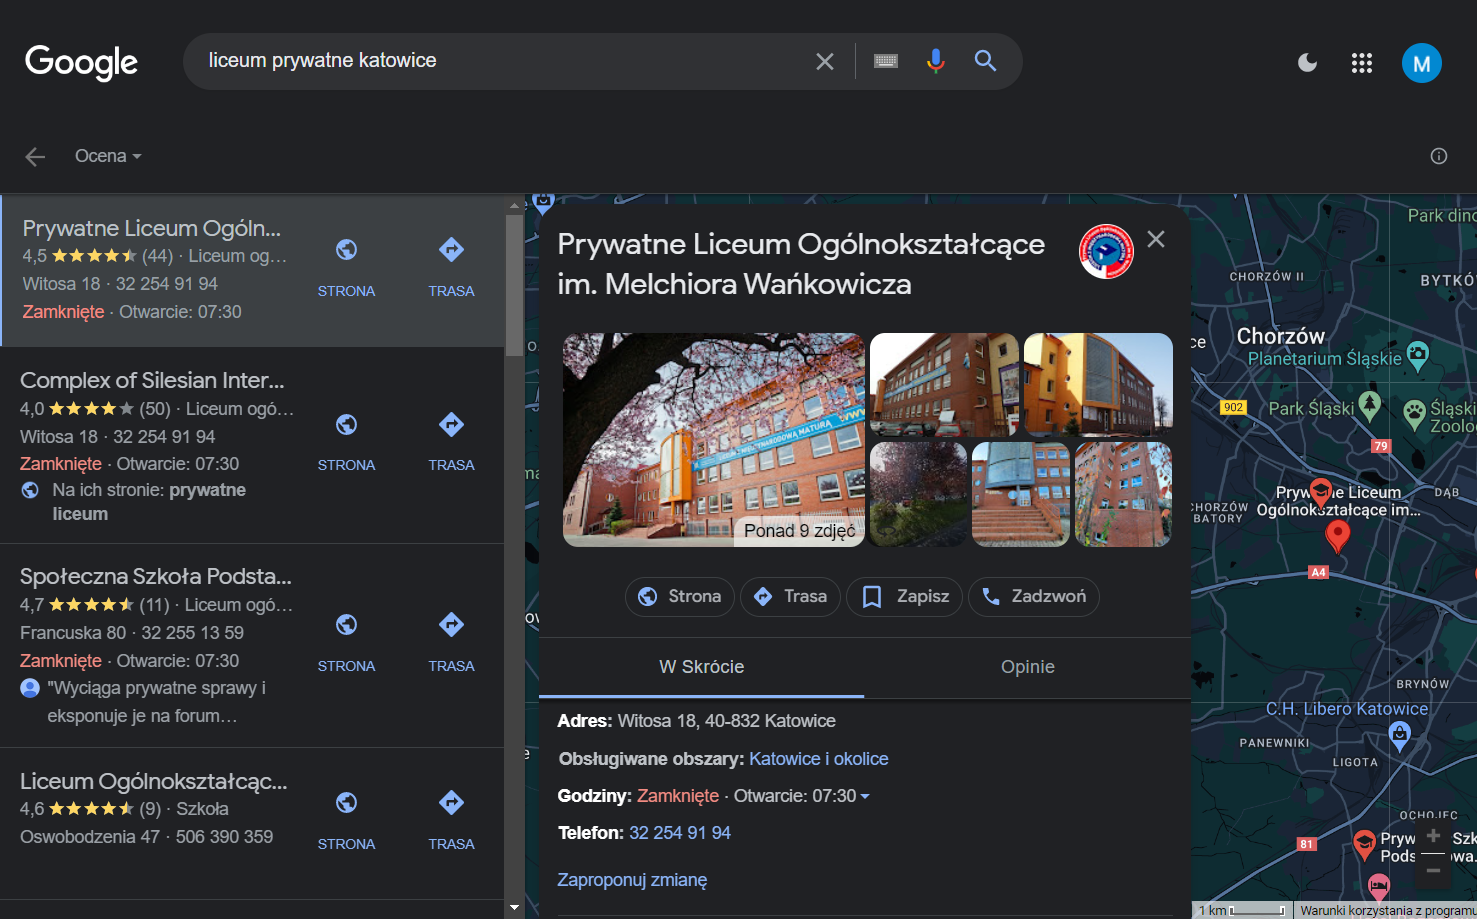Call using the Zadzwoń button

[x=1034, y=597]
